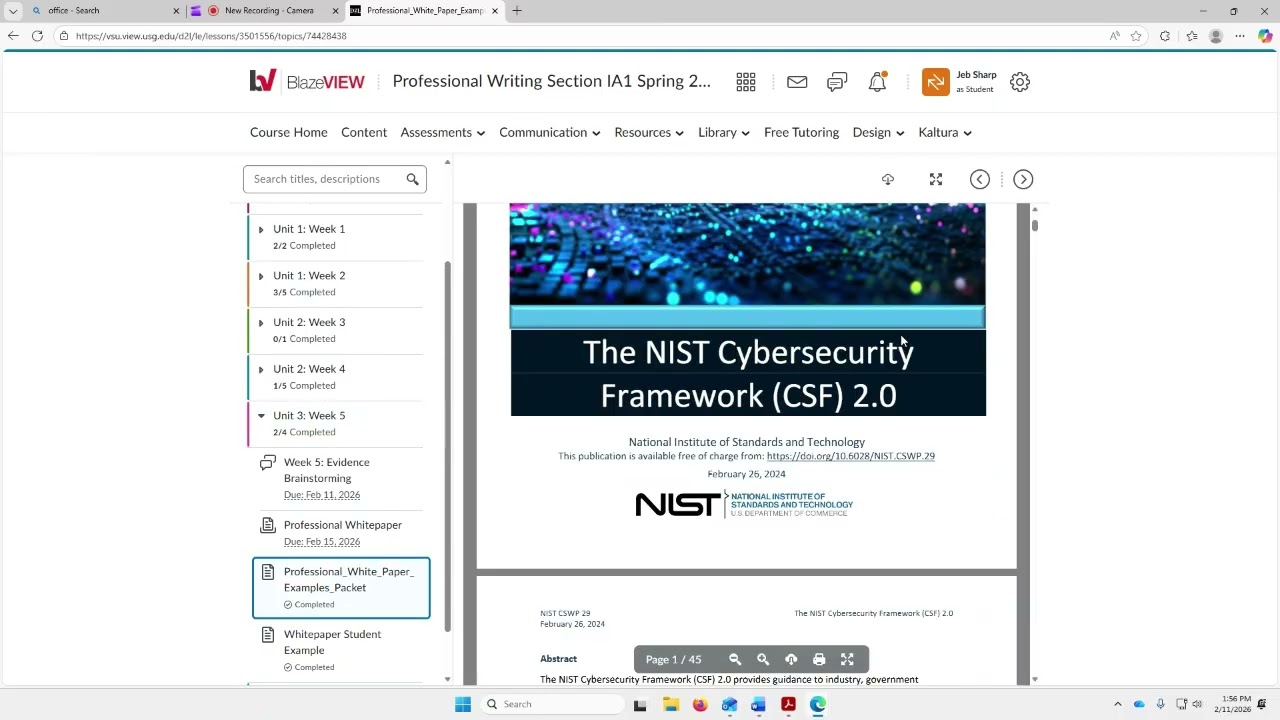Go back in the browser
The image size is (1280, 720).
tap(13, 36)
